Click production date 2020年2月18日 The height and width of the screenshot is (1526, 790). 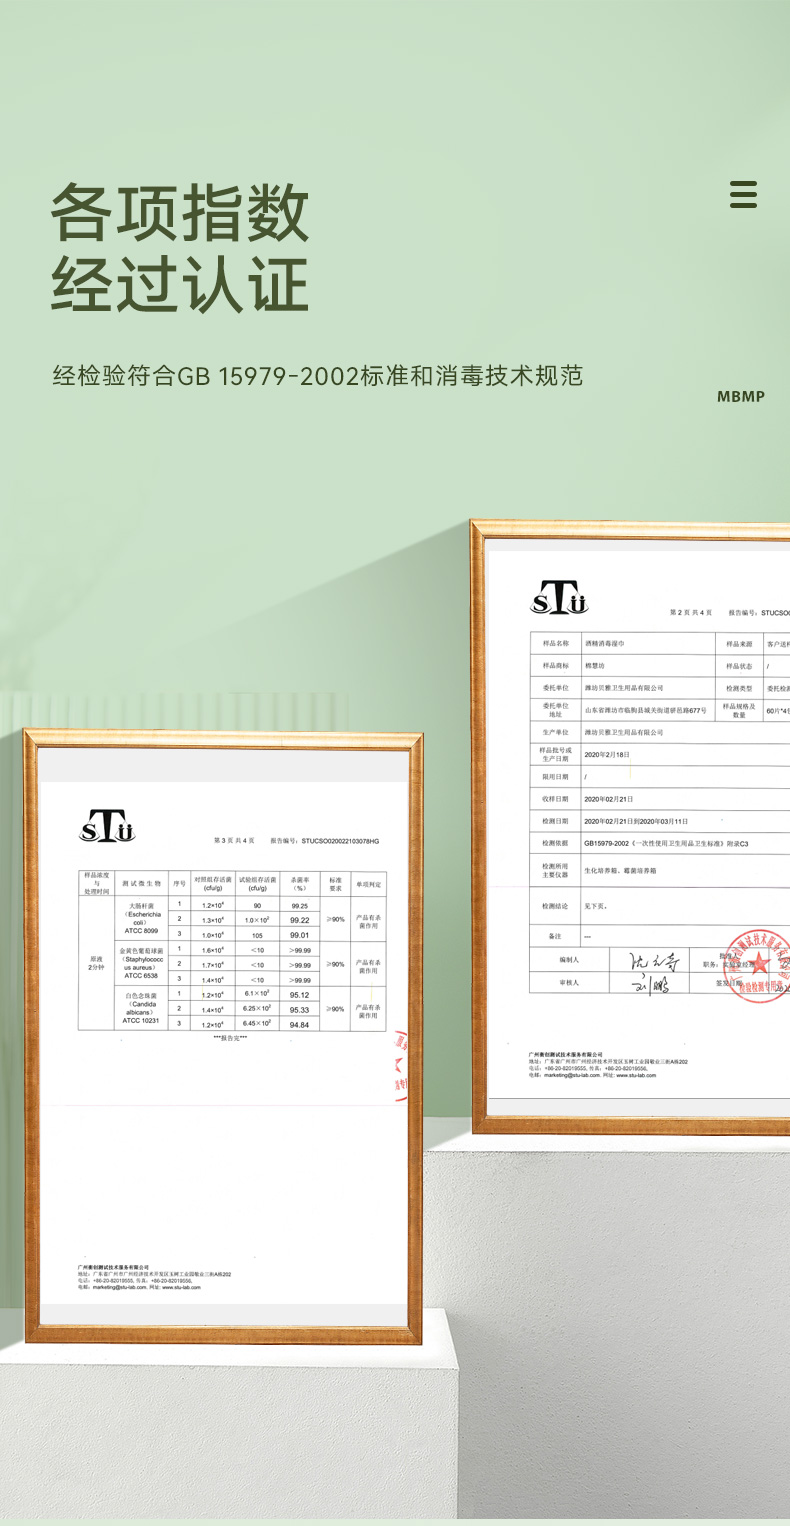pos(608,754)
